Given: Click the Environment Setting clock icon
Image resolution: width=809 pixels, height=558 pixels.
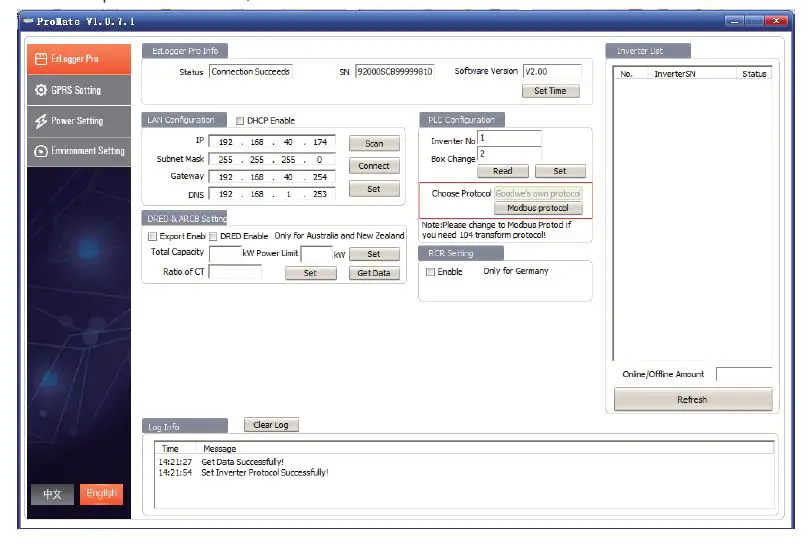Looking at the screenshot, I should (41, 151).
